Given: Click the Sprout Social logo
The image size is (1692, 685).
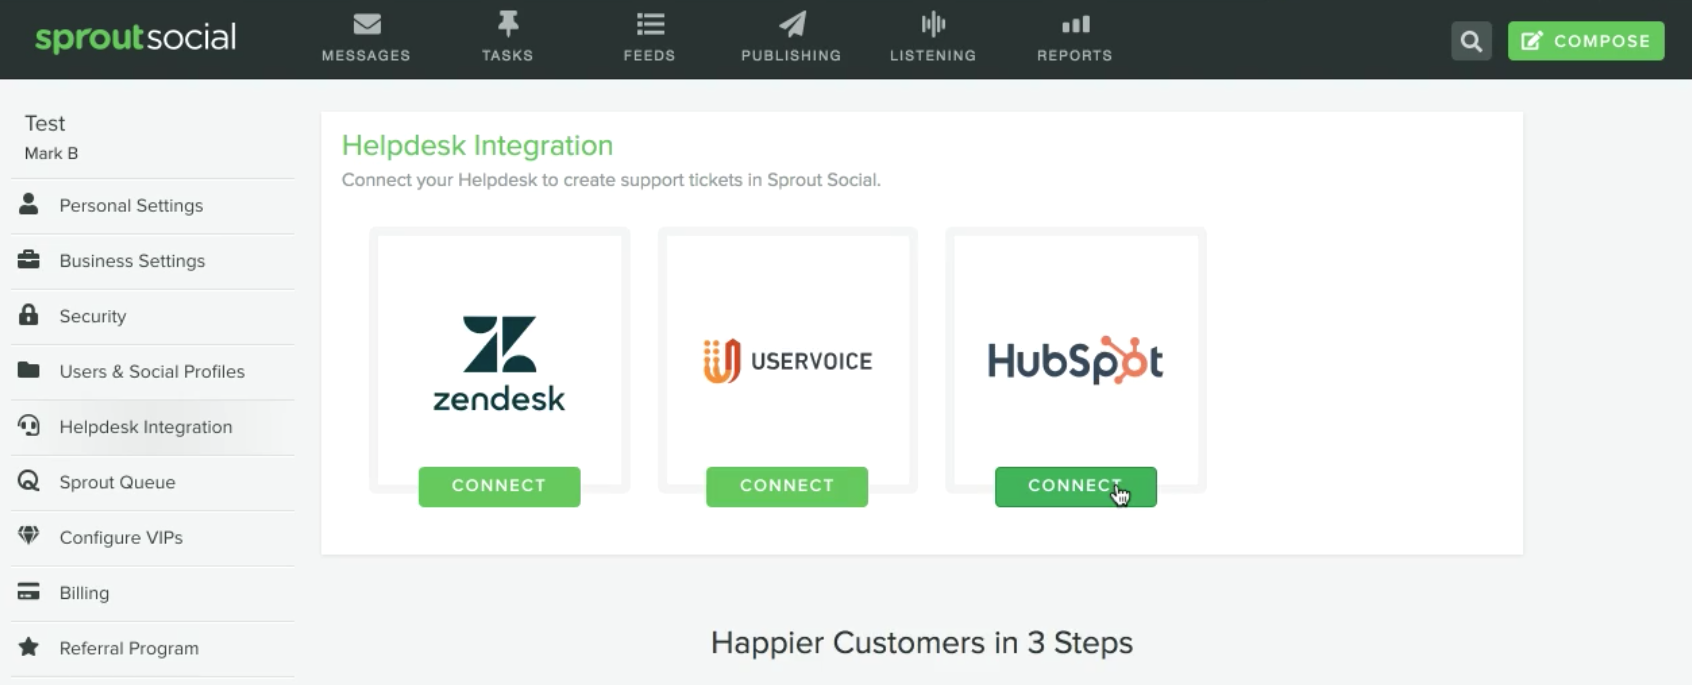Looking at the screenshot, I should (136, 38).
